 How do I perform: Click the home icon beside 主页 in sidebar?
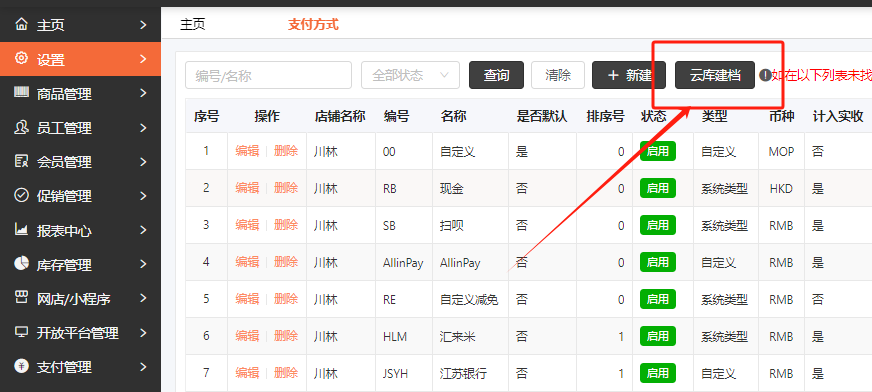coord(21,24)
